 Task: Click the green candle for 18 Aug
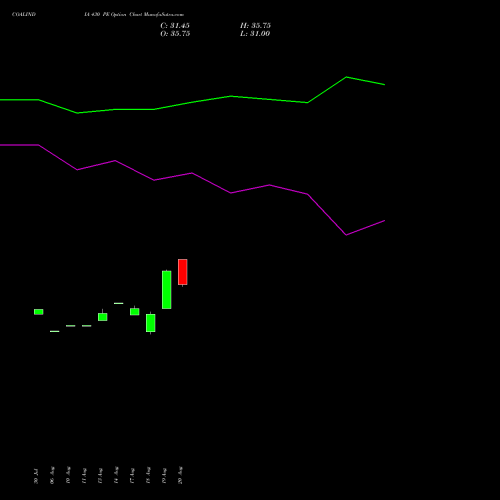point(151,323)
